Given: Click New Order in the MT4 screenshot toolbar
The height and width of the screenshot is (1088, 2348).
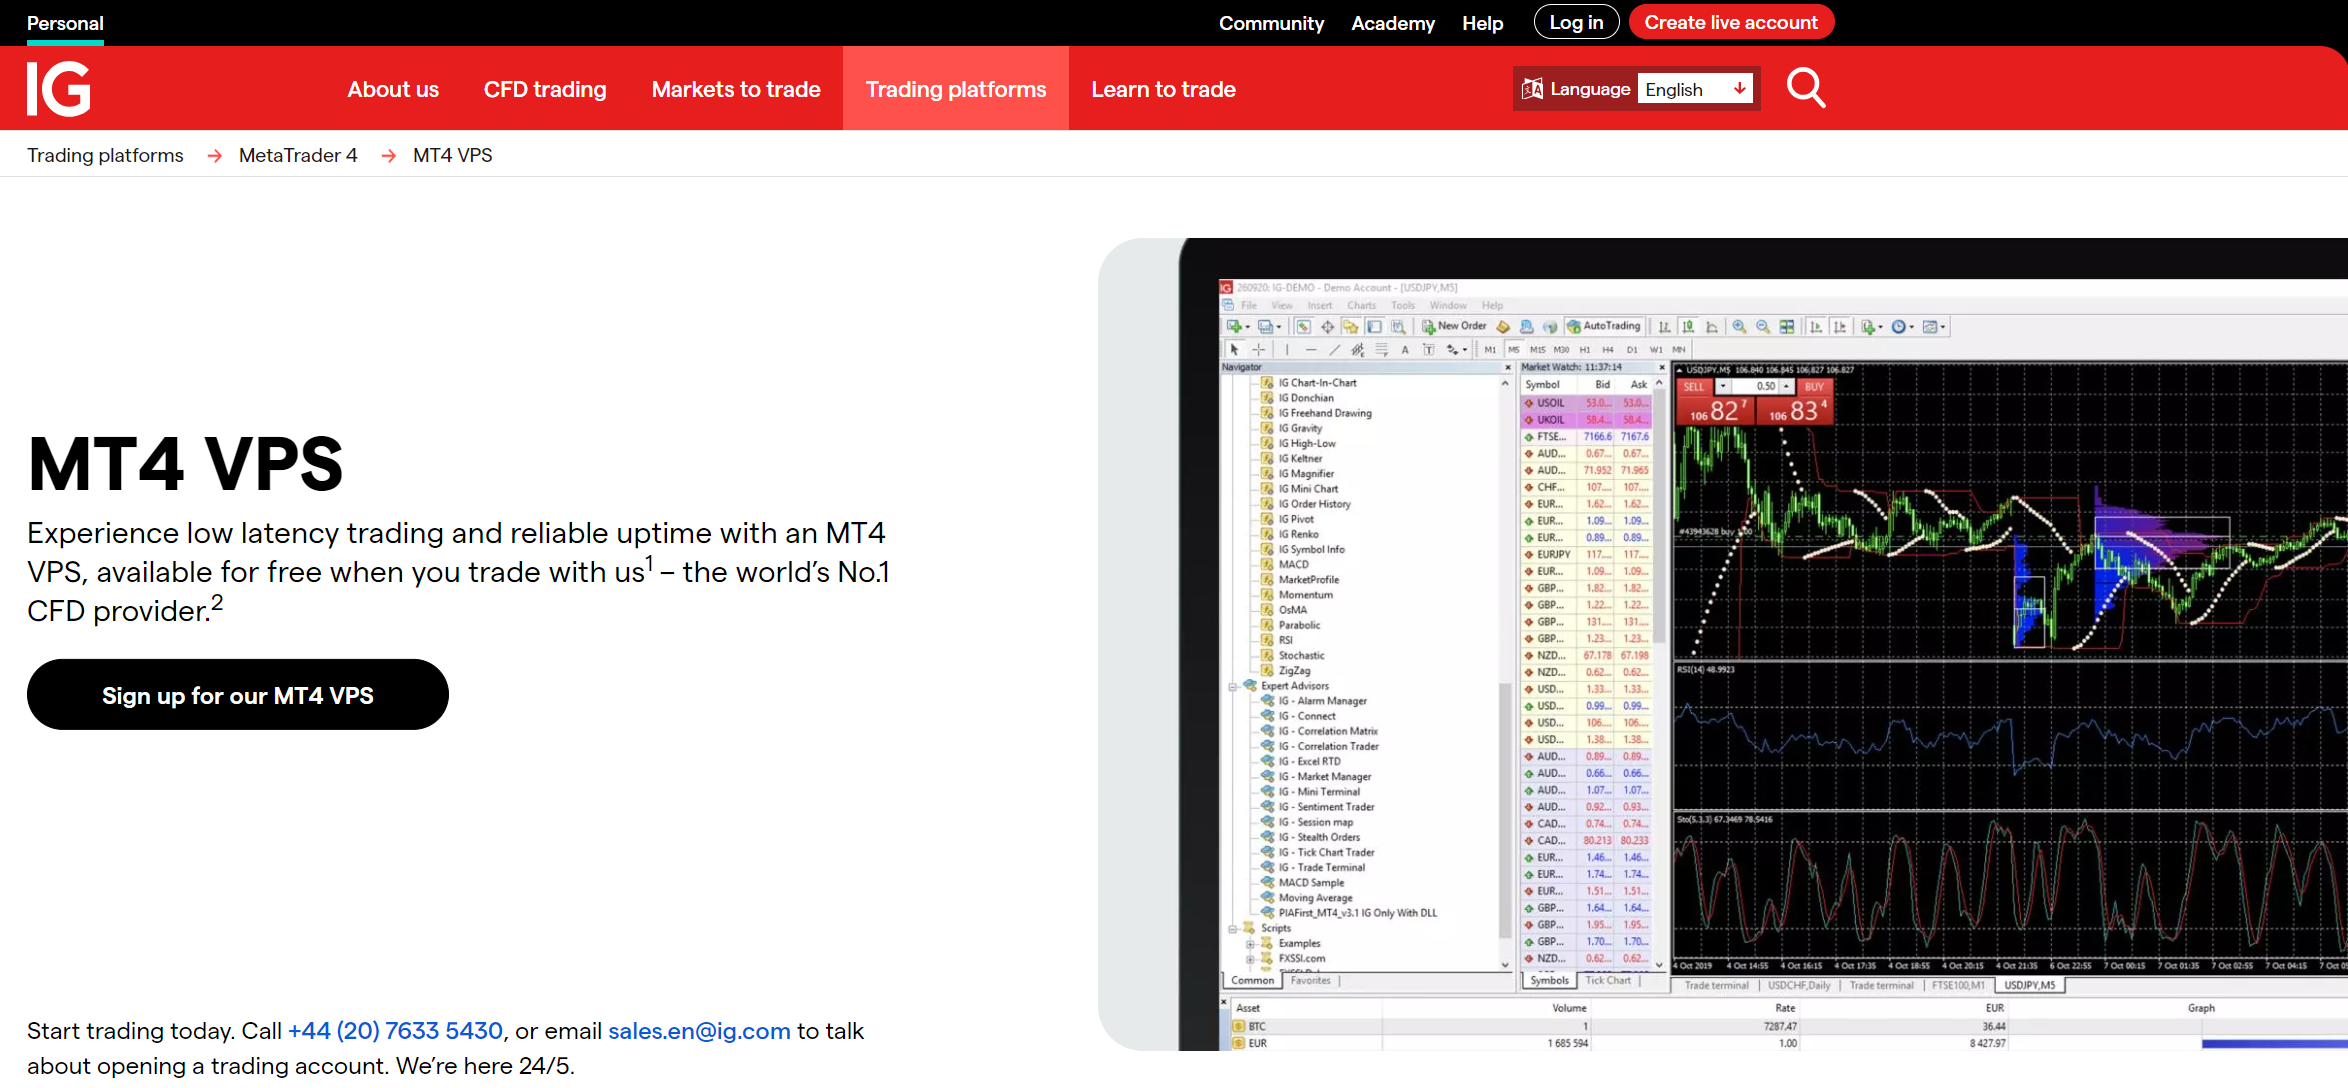Looking at the screenshot, I should (1456, 326).
